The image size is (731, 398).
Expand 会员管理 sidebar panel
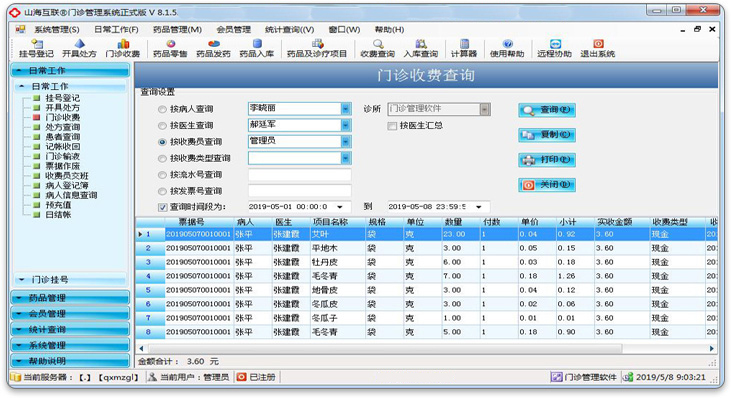click(x=70, y=314)
